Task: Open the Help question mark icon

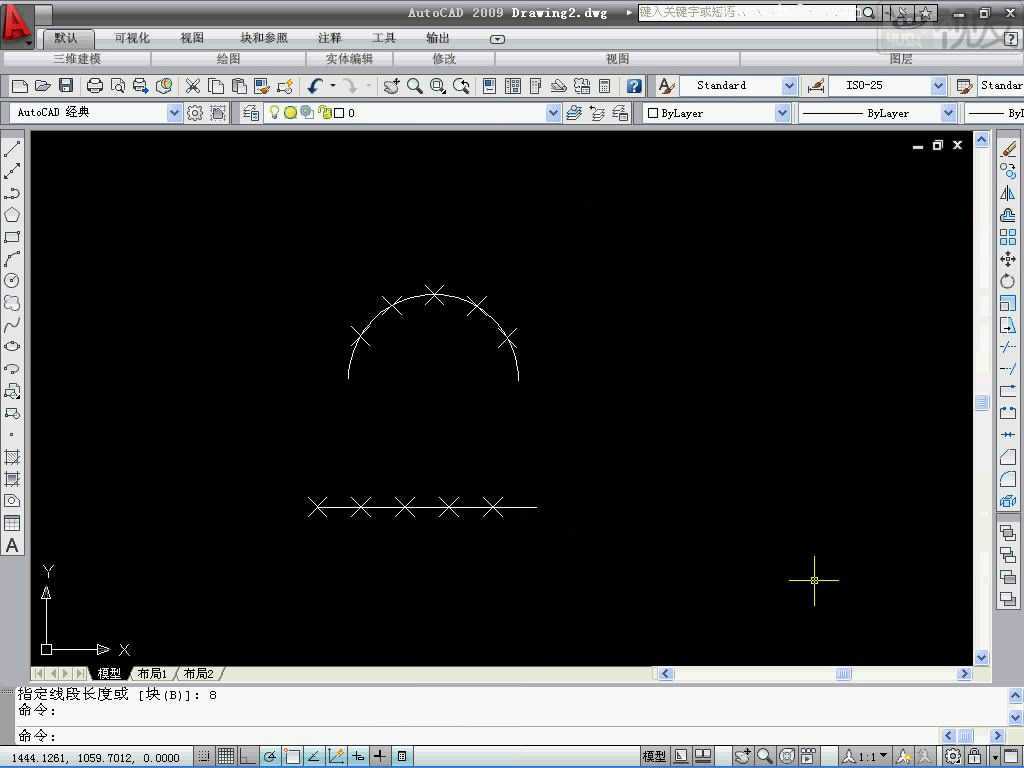Action: 633,86
